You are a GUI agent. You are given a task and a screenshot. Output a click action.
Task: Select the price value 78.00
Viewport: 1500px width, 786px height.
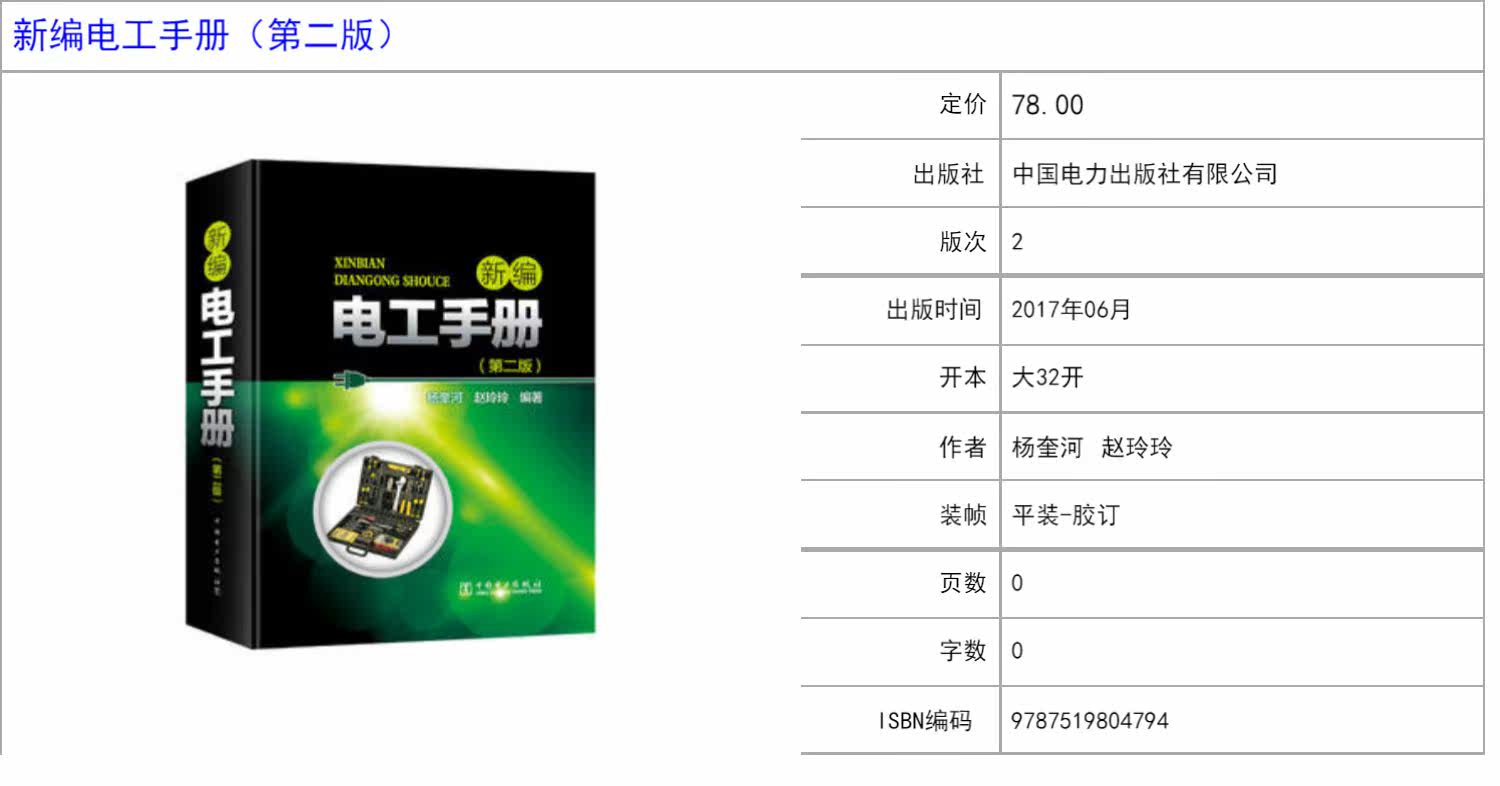(1047, 105)
